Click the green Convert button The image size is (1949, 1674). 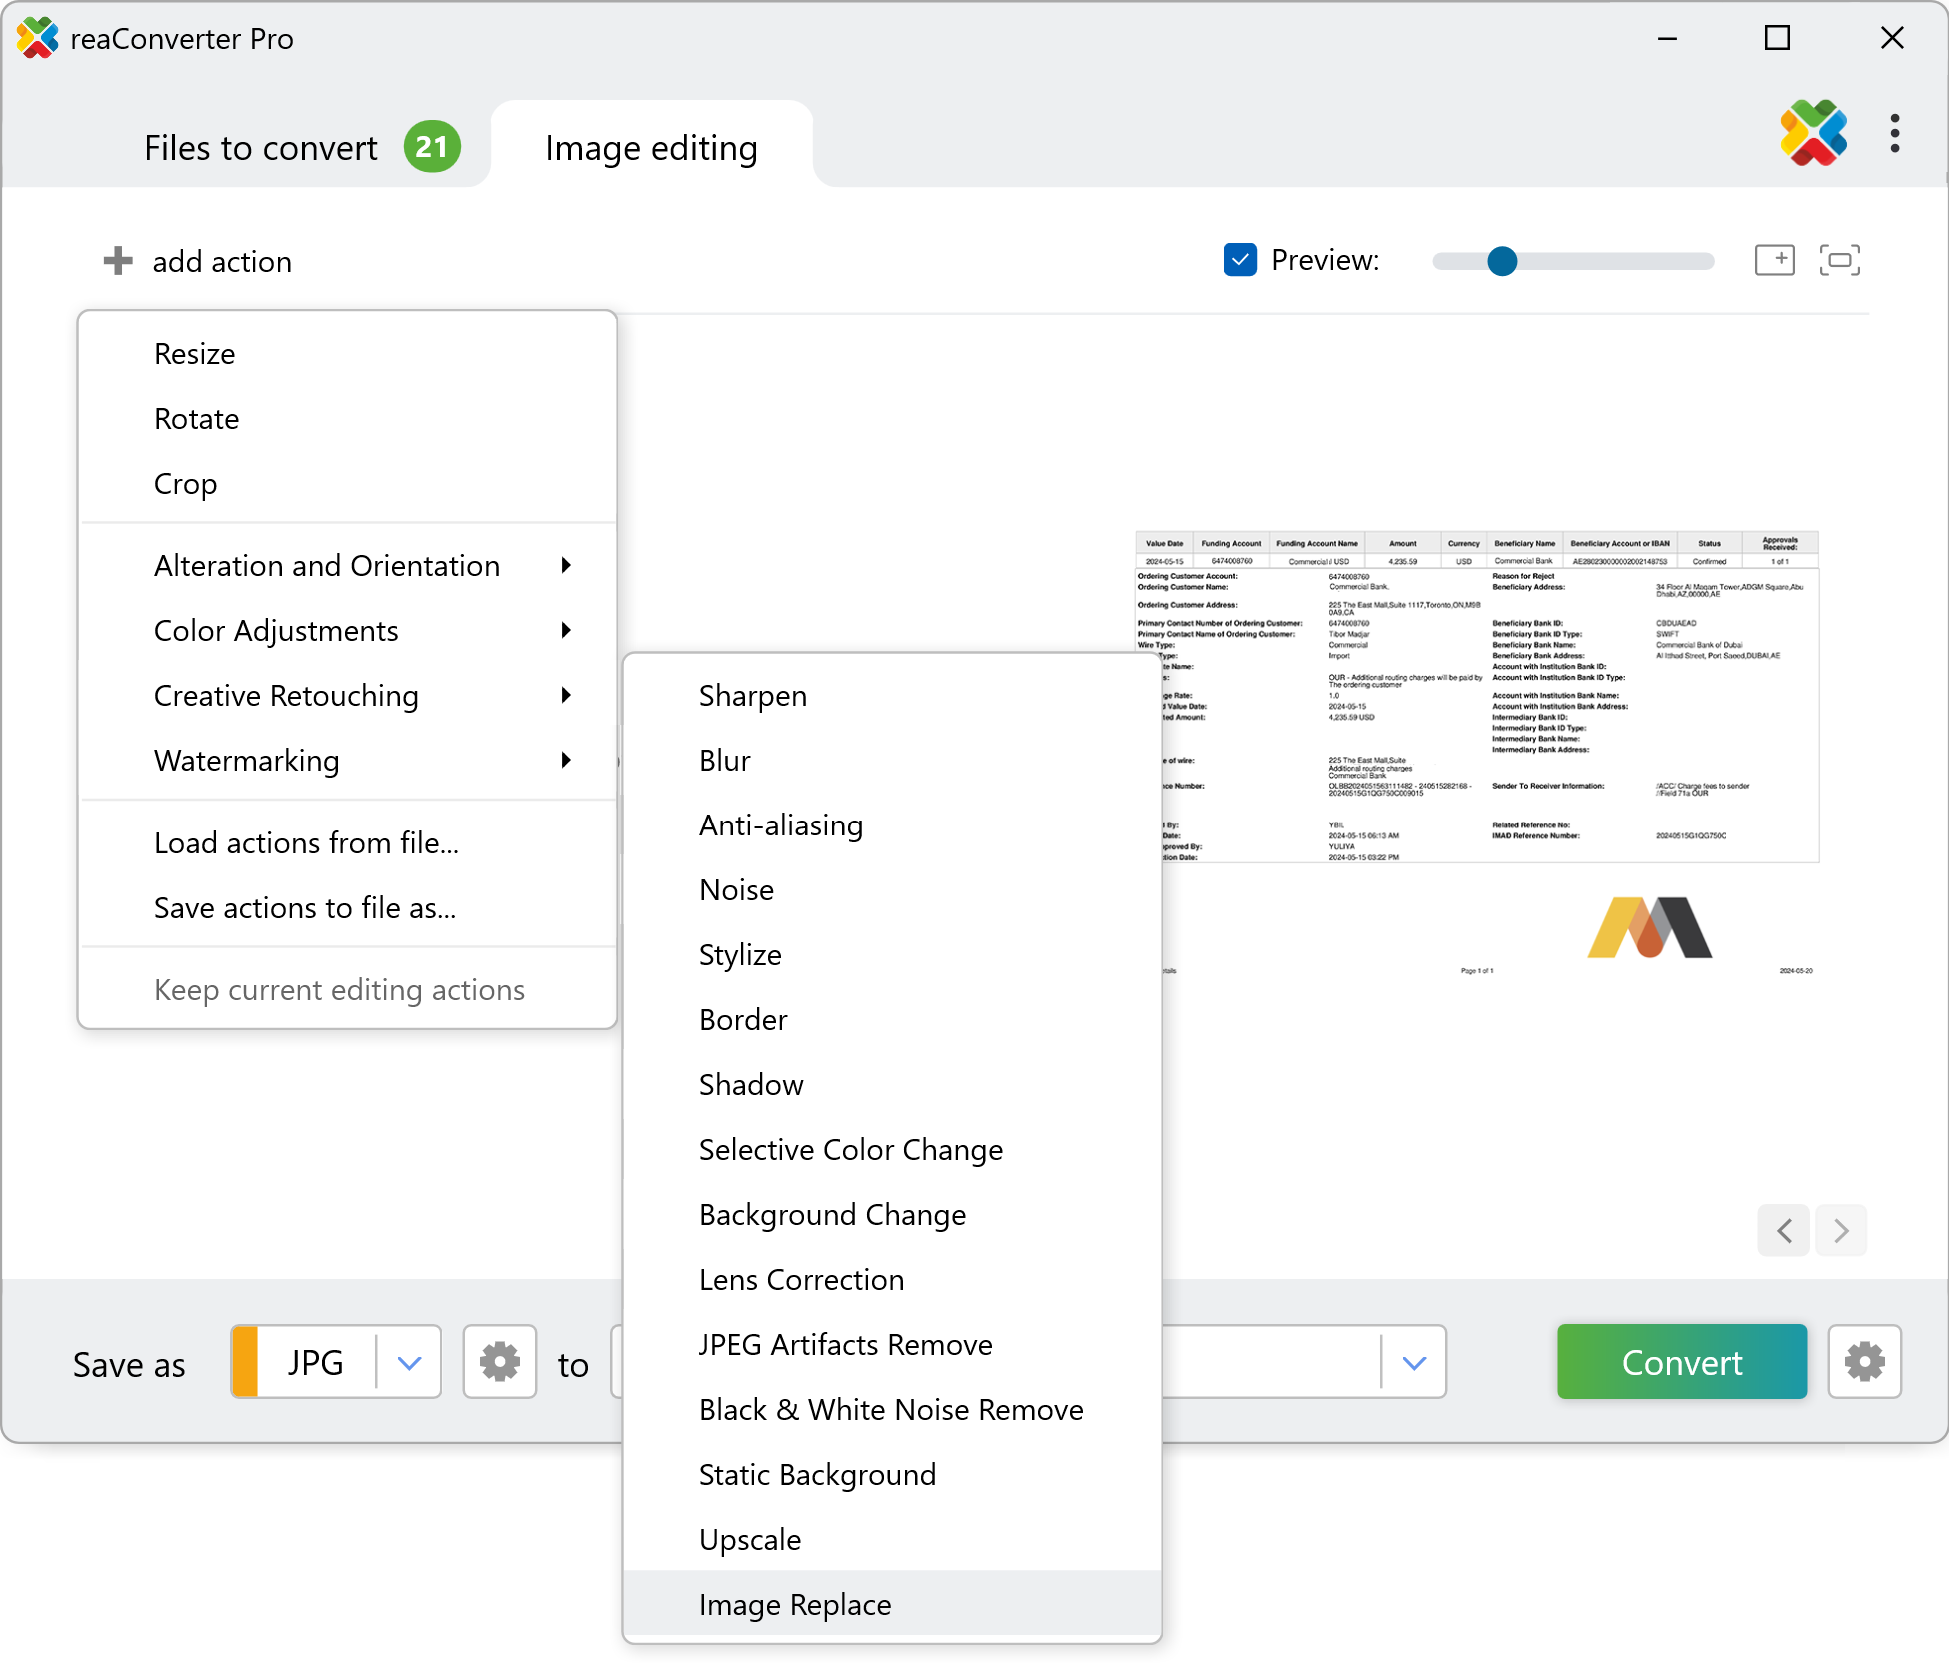pos(1681,1362)
